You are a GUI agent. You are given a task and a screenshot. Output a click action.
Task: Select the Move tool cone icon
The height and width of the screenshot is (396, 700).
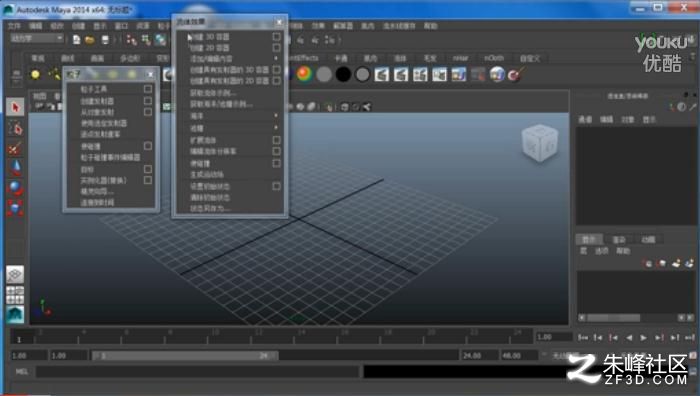[15, 168]
